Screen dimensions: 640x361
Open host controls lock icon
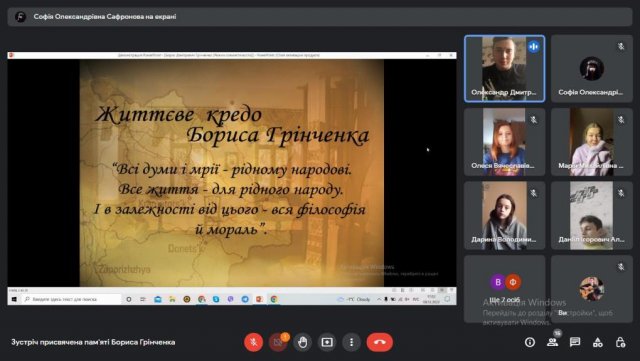click(x=620, y=342)
